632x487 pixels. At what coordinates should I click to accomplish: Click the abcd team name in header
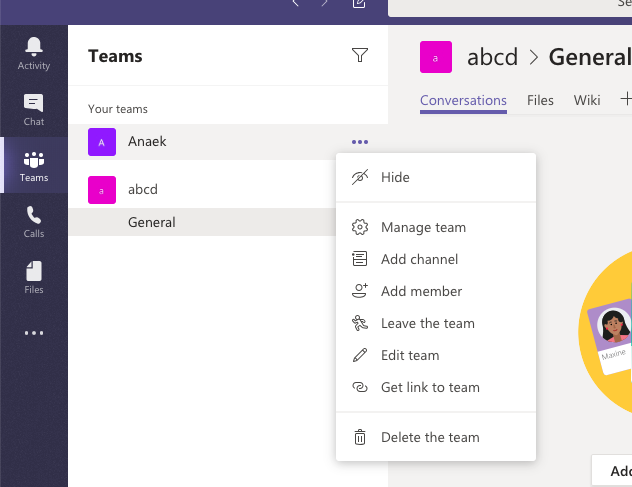pyautogui.click(x=493, y=57)
